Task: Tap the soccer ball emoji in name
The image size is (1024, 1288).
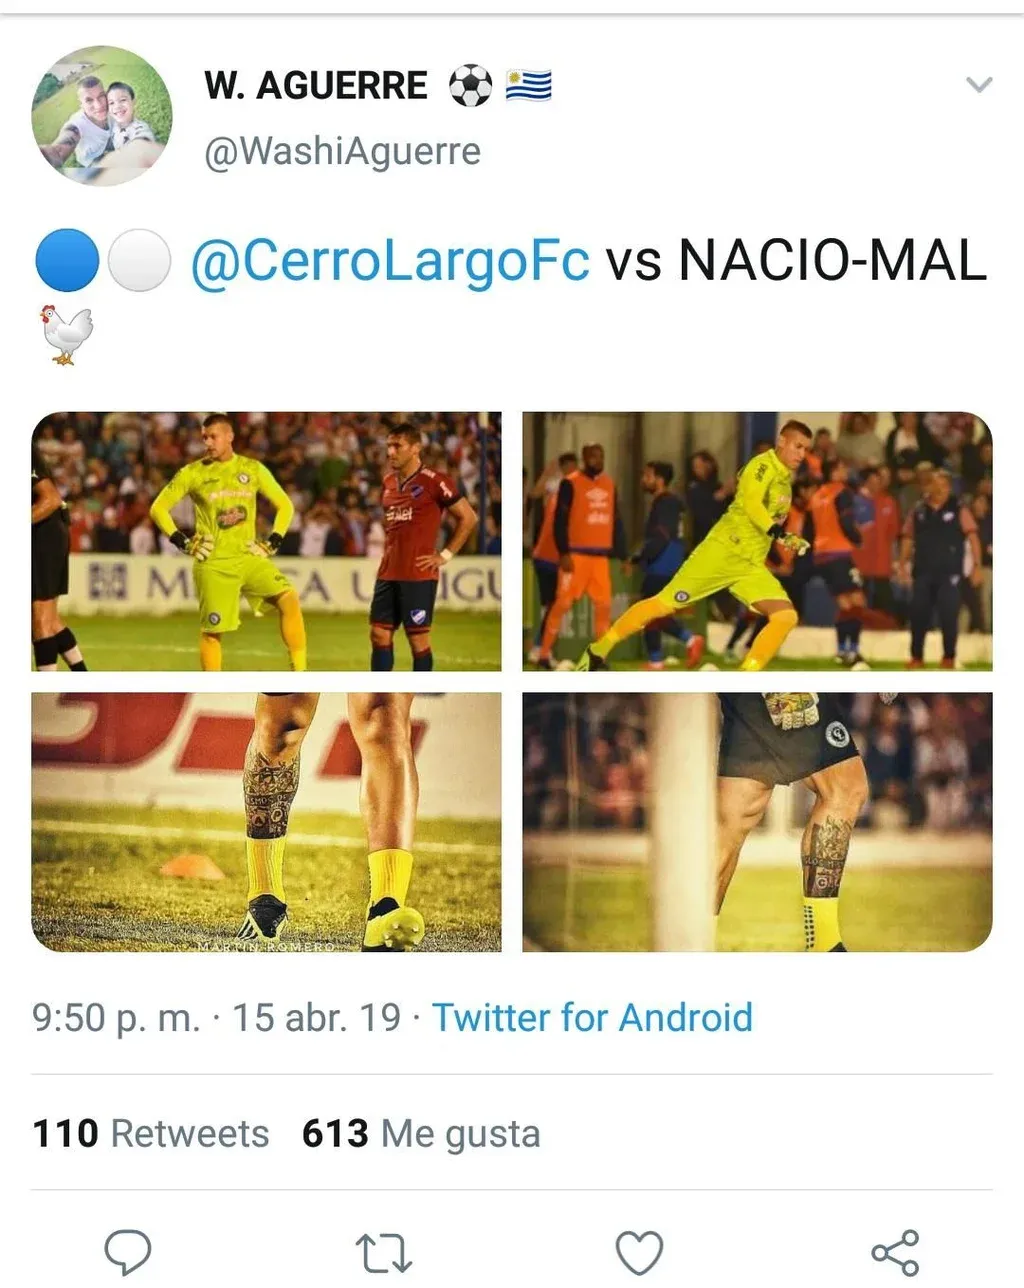Action: click(x=470, y=86)
